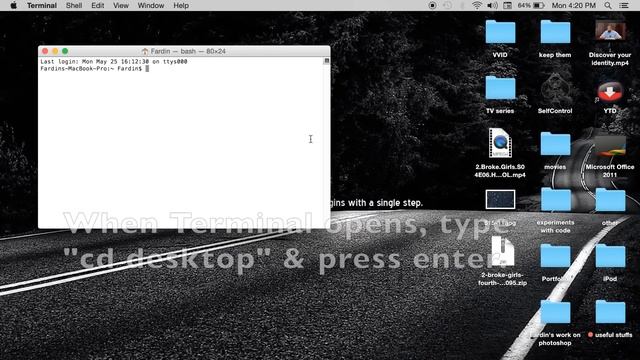The width and height of the screenshot is (640, 360).
Task: Click the home icon in Terminal title bar
Action: point(144,51)
